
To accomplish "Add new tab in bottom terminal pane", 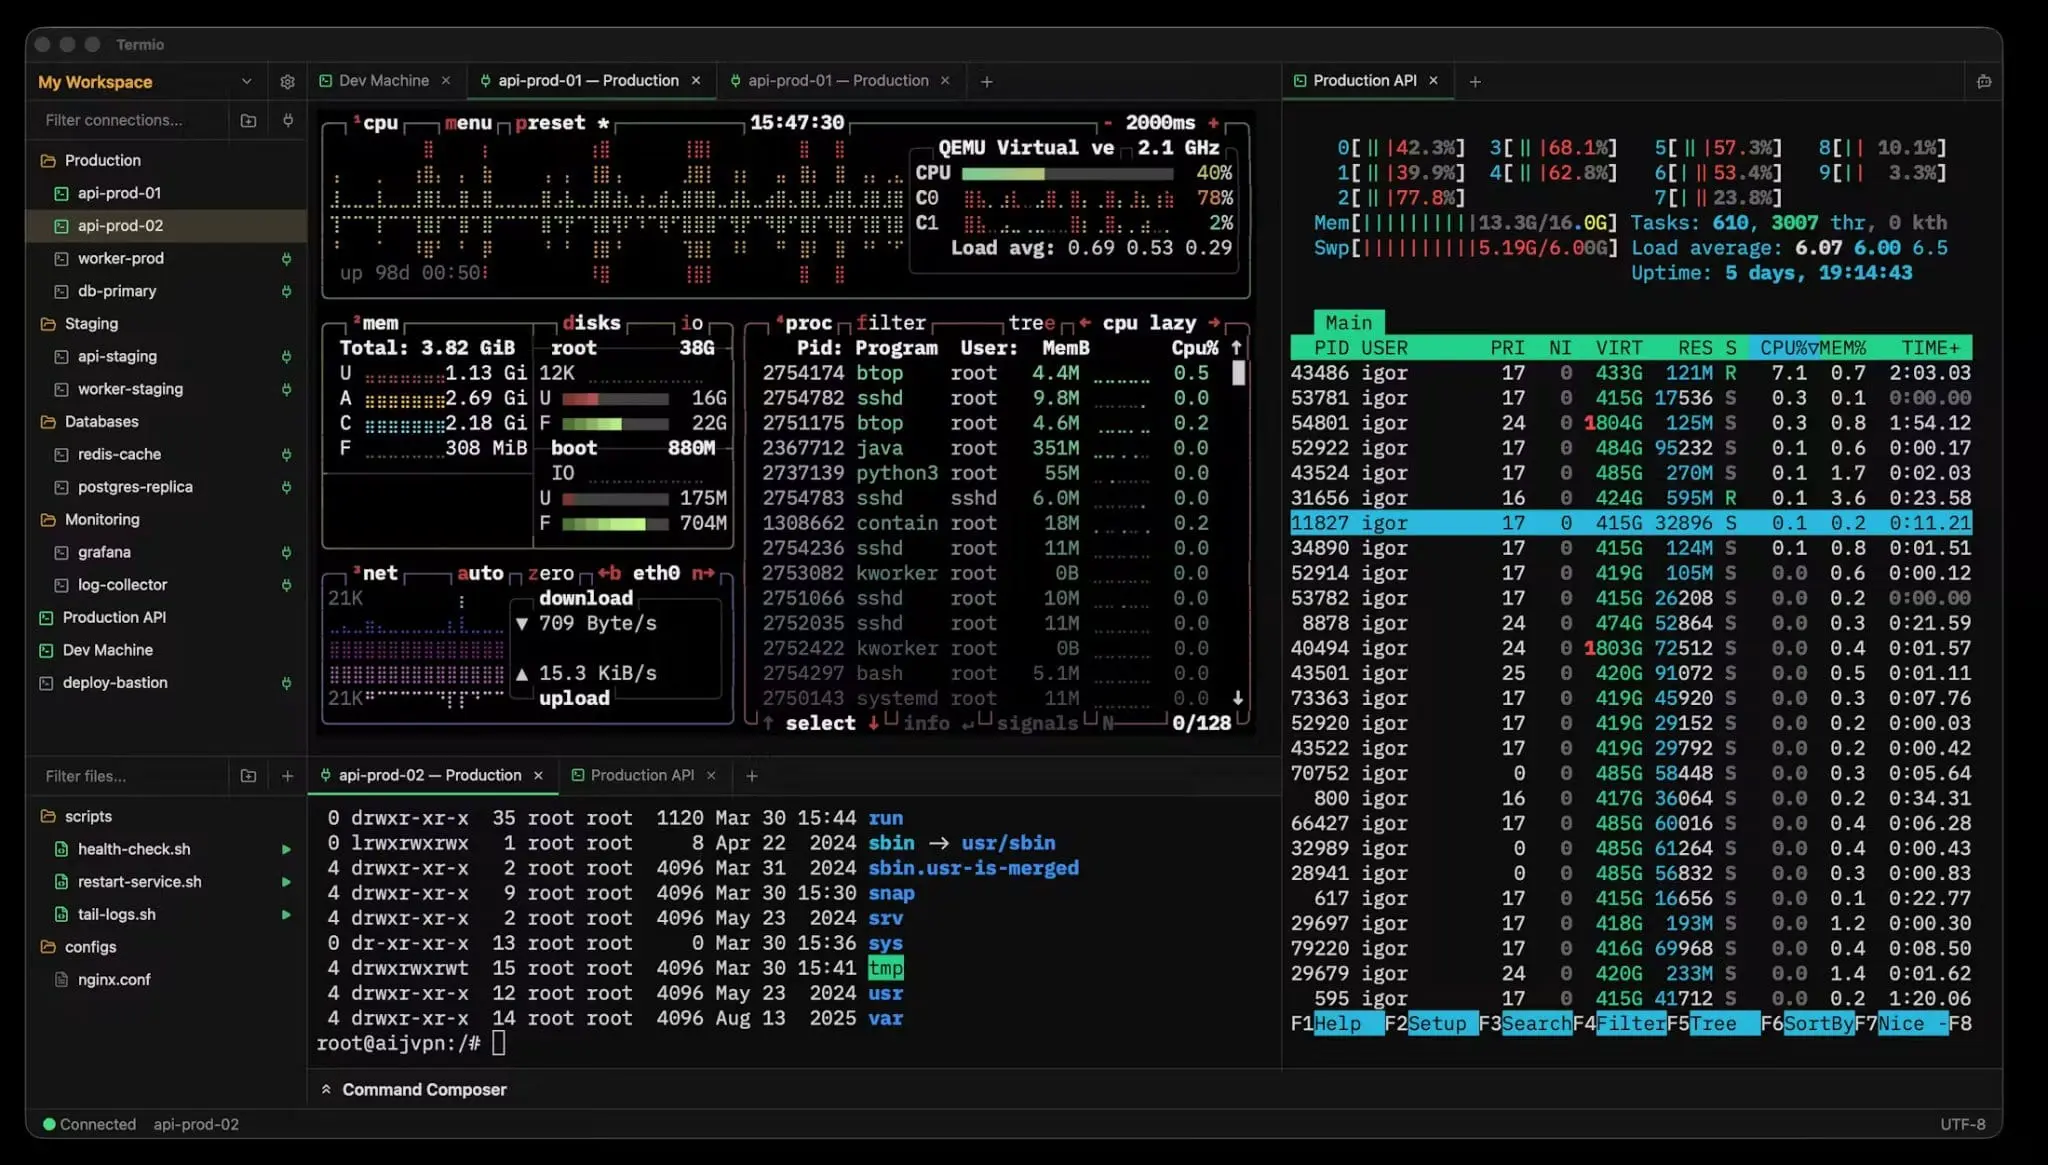I will pos(752,776).
